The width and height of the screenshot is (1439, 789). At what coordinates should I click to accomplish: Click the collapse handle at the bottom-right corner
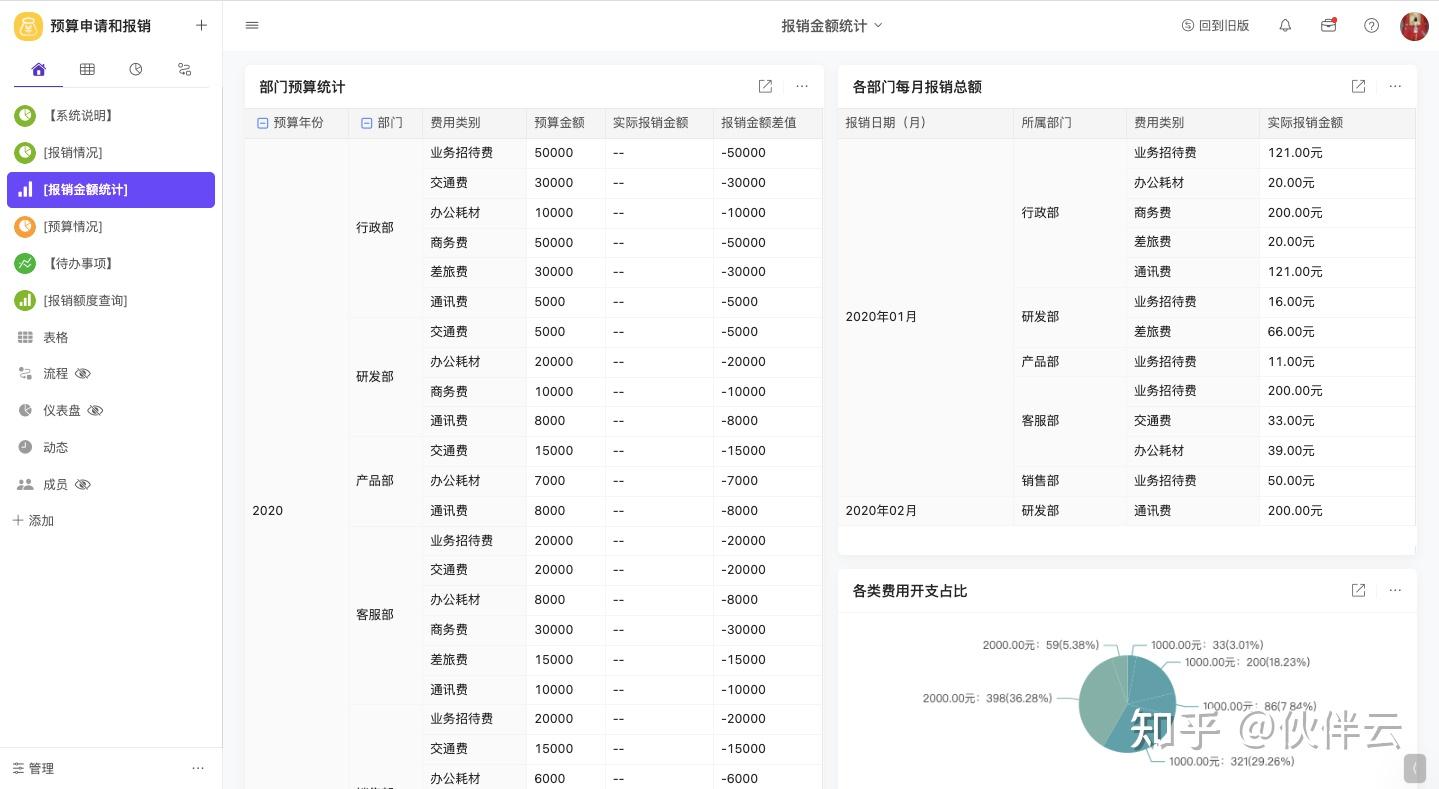(x=1415, y=768)
